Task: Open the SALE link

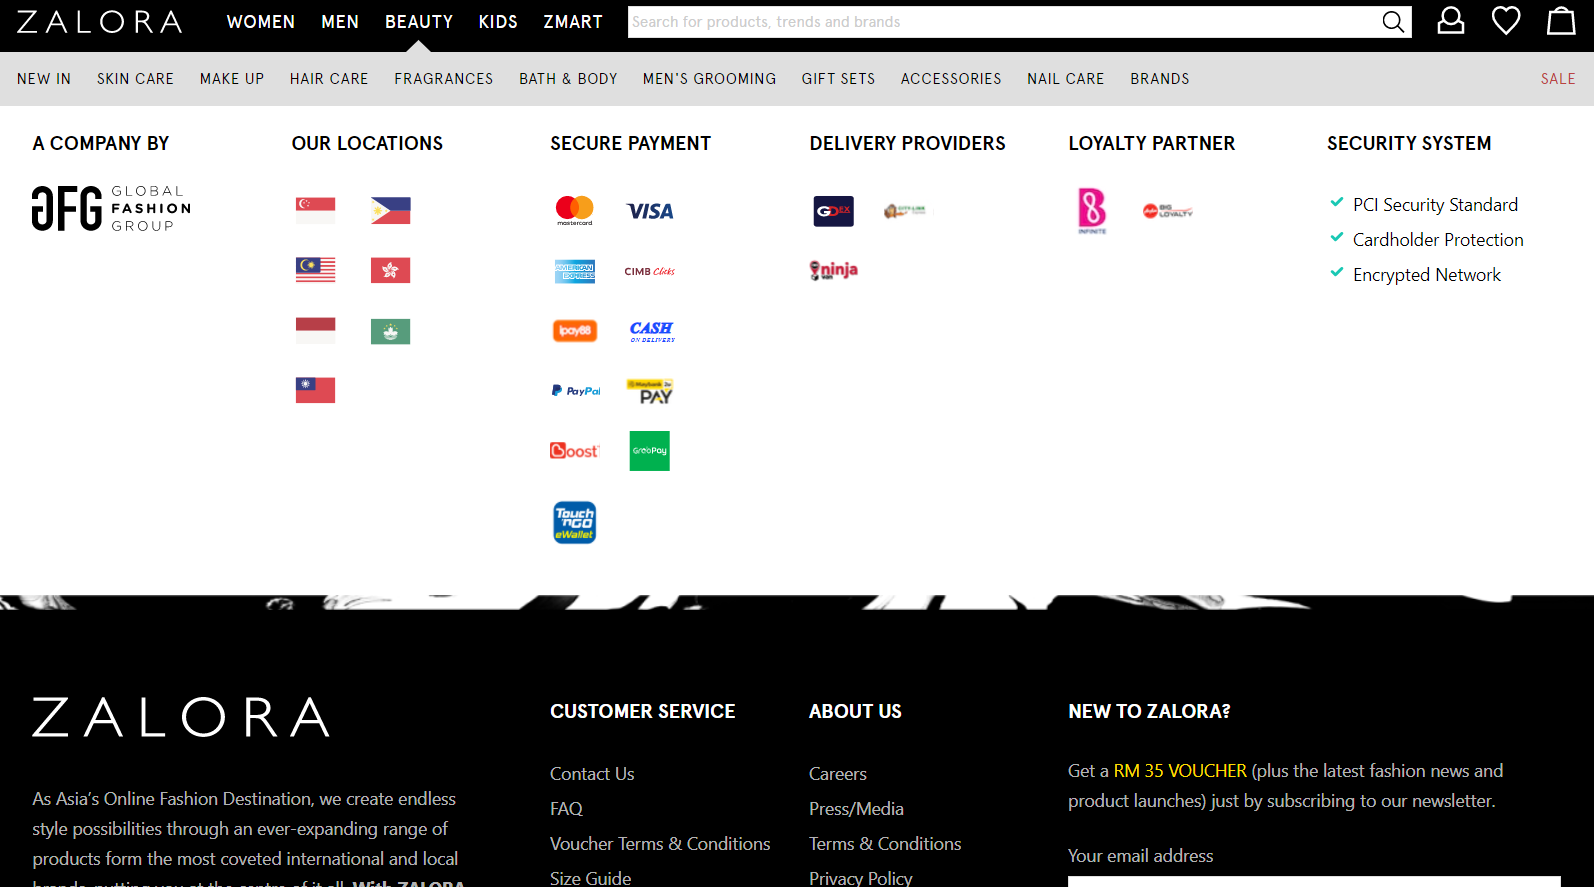Action: click(x=1558, y=79)
